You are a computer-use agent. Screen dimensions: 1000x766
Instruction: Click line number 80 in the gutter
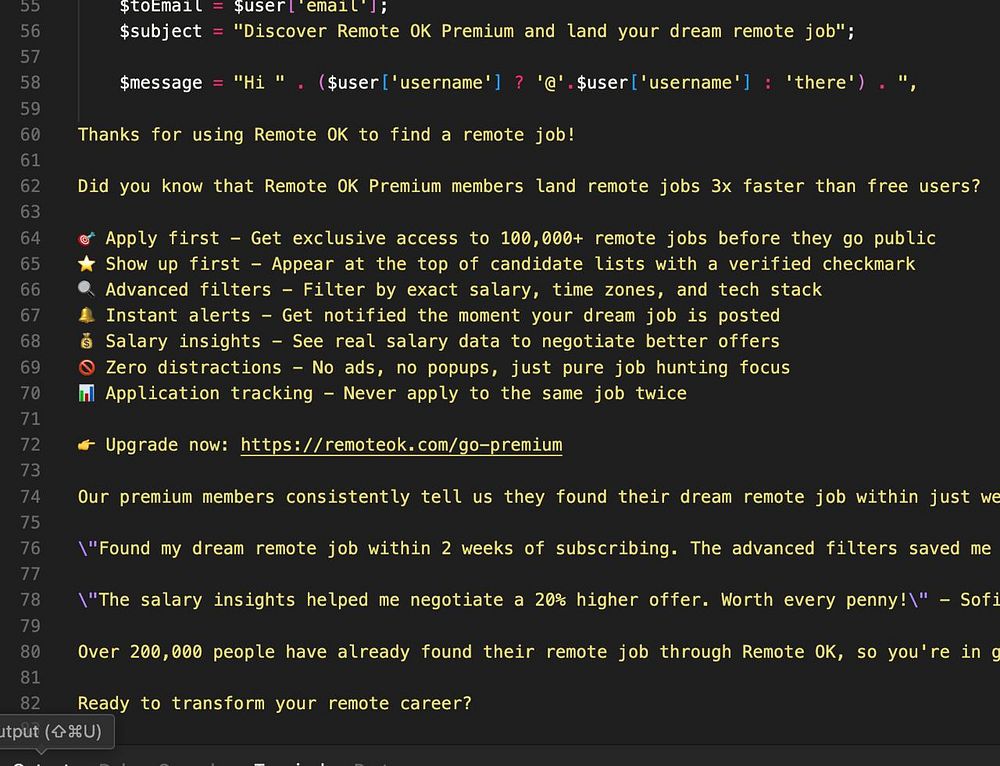point(30,652)
